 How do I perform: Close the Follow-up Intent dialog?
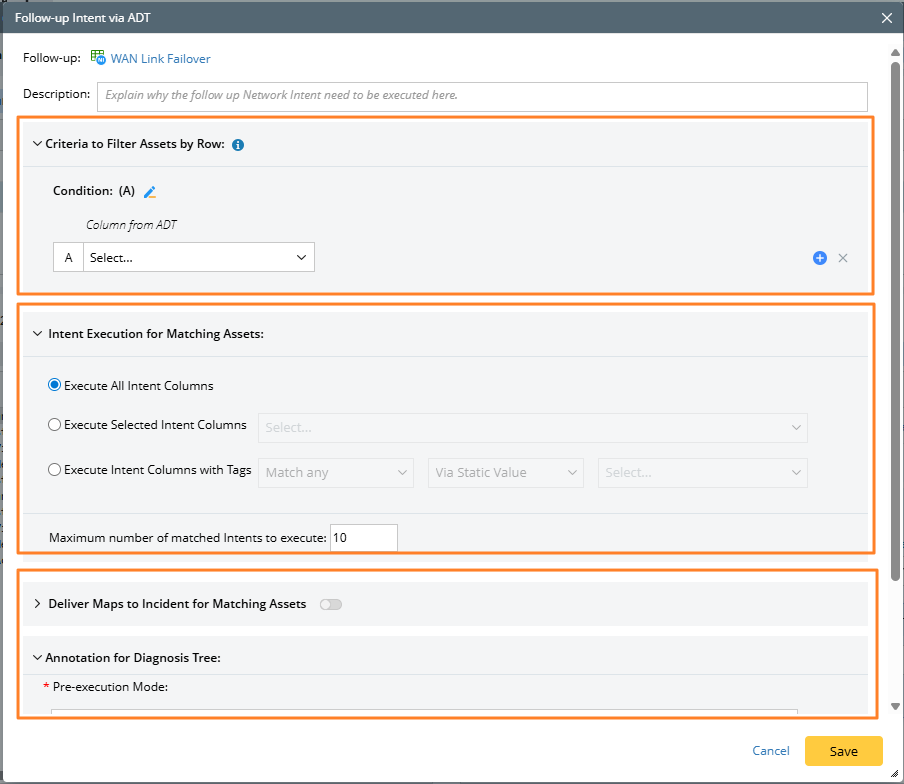click(x=886, y=18)
